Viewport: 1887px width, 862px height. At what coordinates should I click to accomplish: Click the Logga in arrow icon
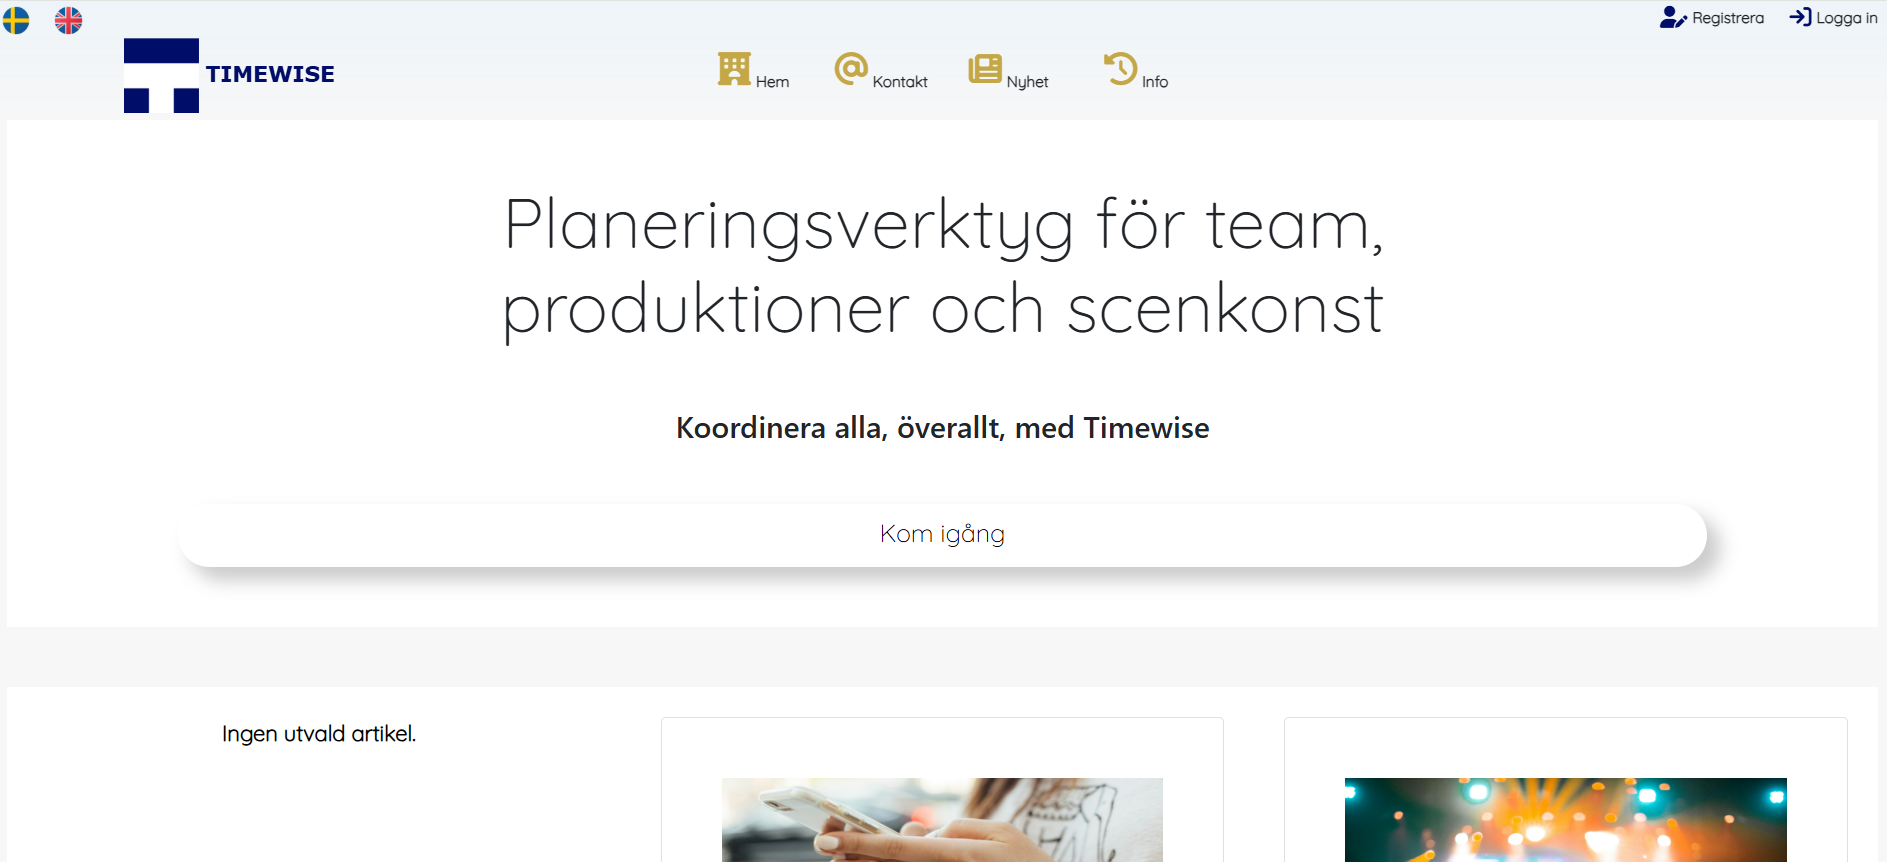1801,17
